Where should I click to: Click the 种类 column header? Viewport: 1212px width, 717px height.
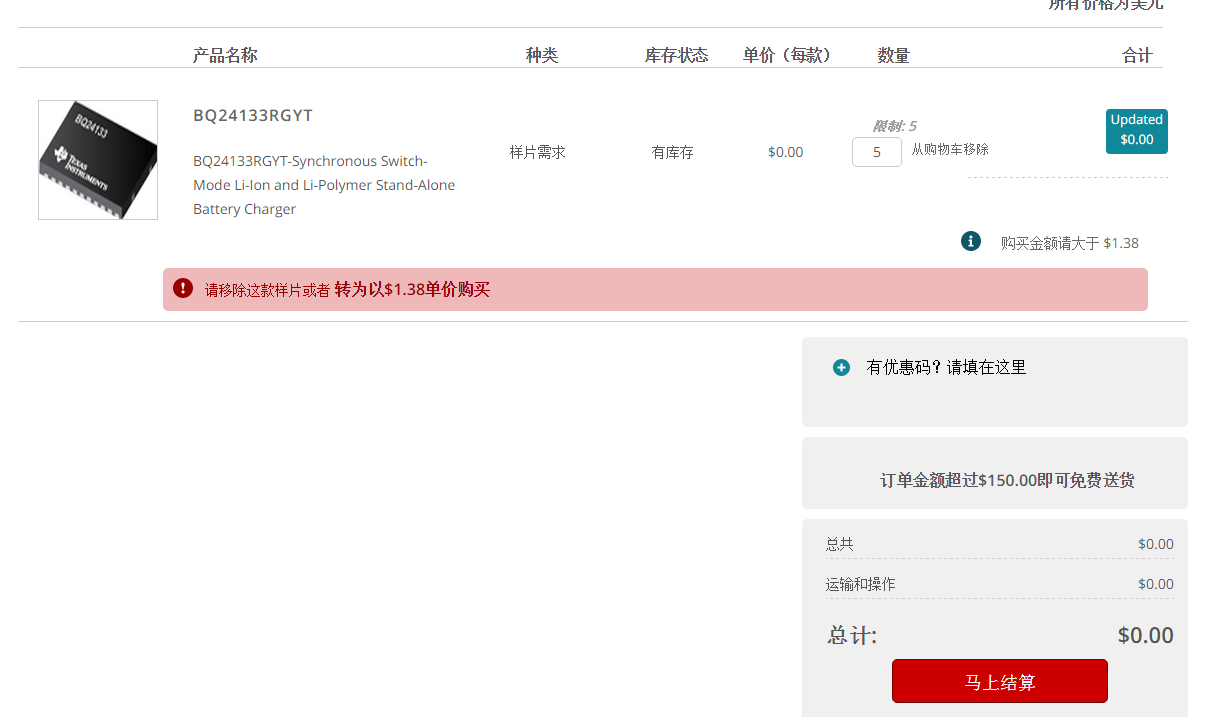(542, 55)
